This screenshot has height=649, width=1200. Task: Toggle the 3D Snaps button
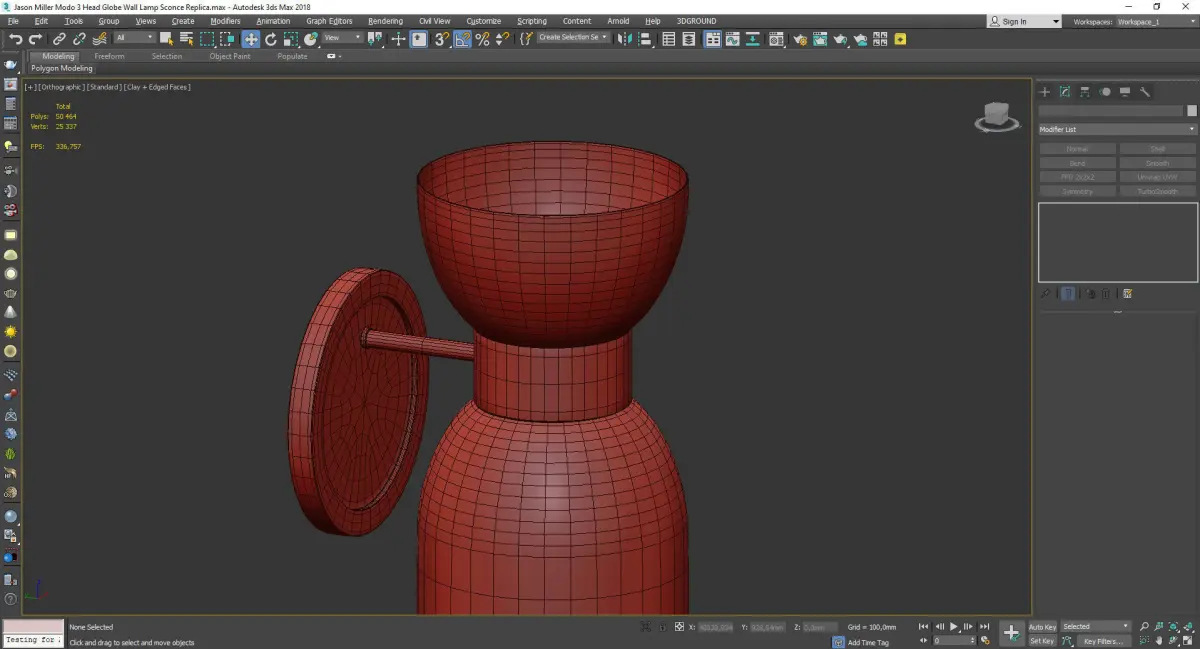point(441,39)
